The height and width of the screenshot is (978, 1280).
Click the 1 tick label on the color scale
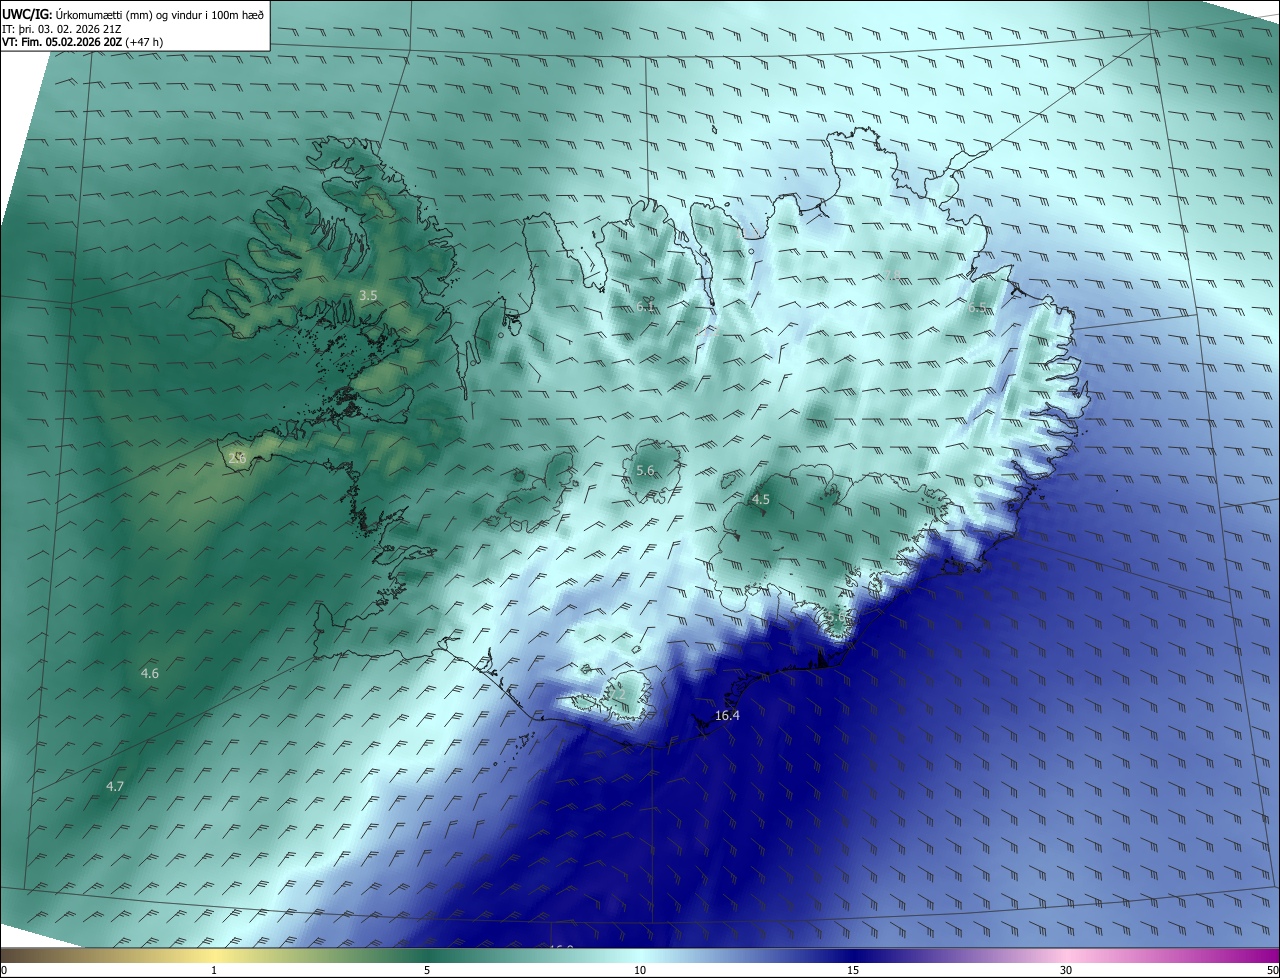point(214,971)
